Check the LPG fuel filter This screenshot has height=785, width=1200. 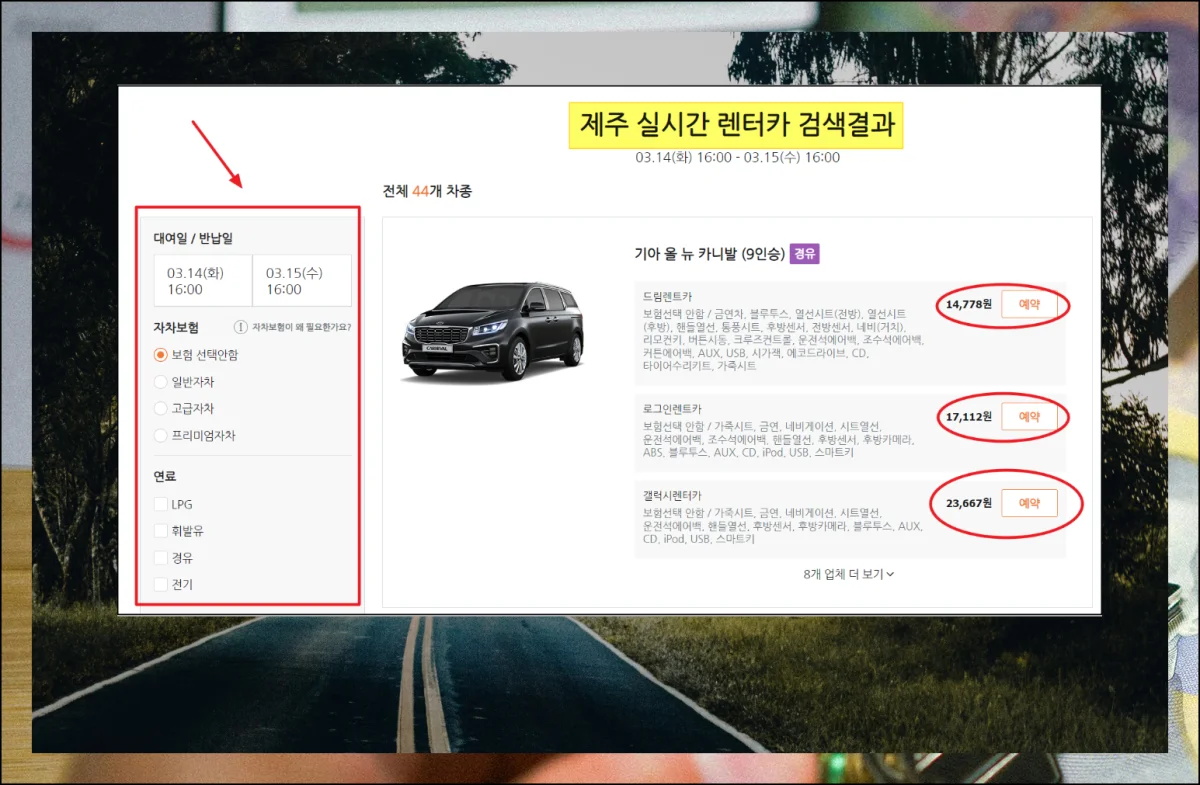tap(160, 504)
